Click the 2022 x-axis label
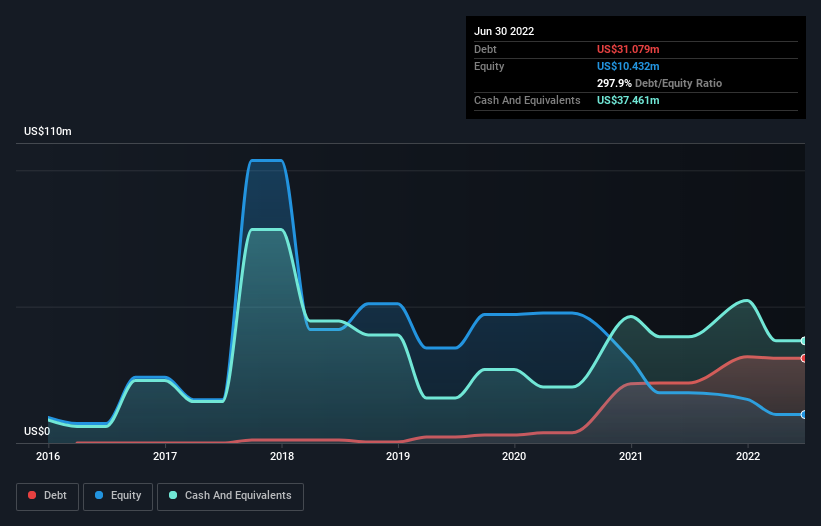Screen dimensions: 821x526 point(748,456)
